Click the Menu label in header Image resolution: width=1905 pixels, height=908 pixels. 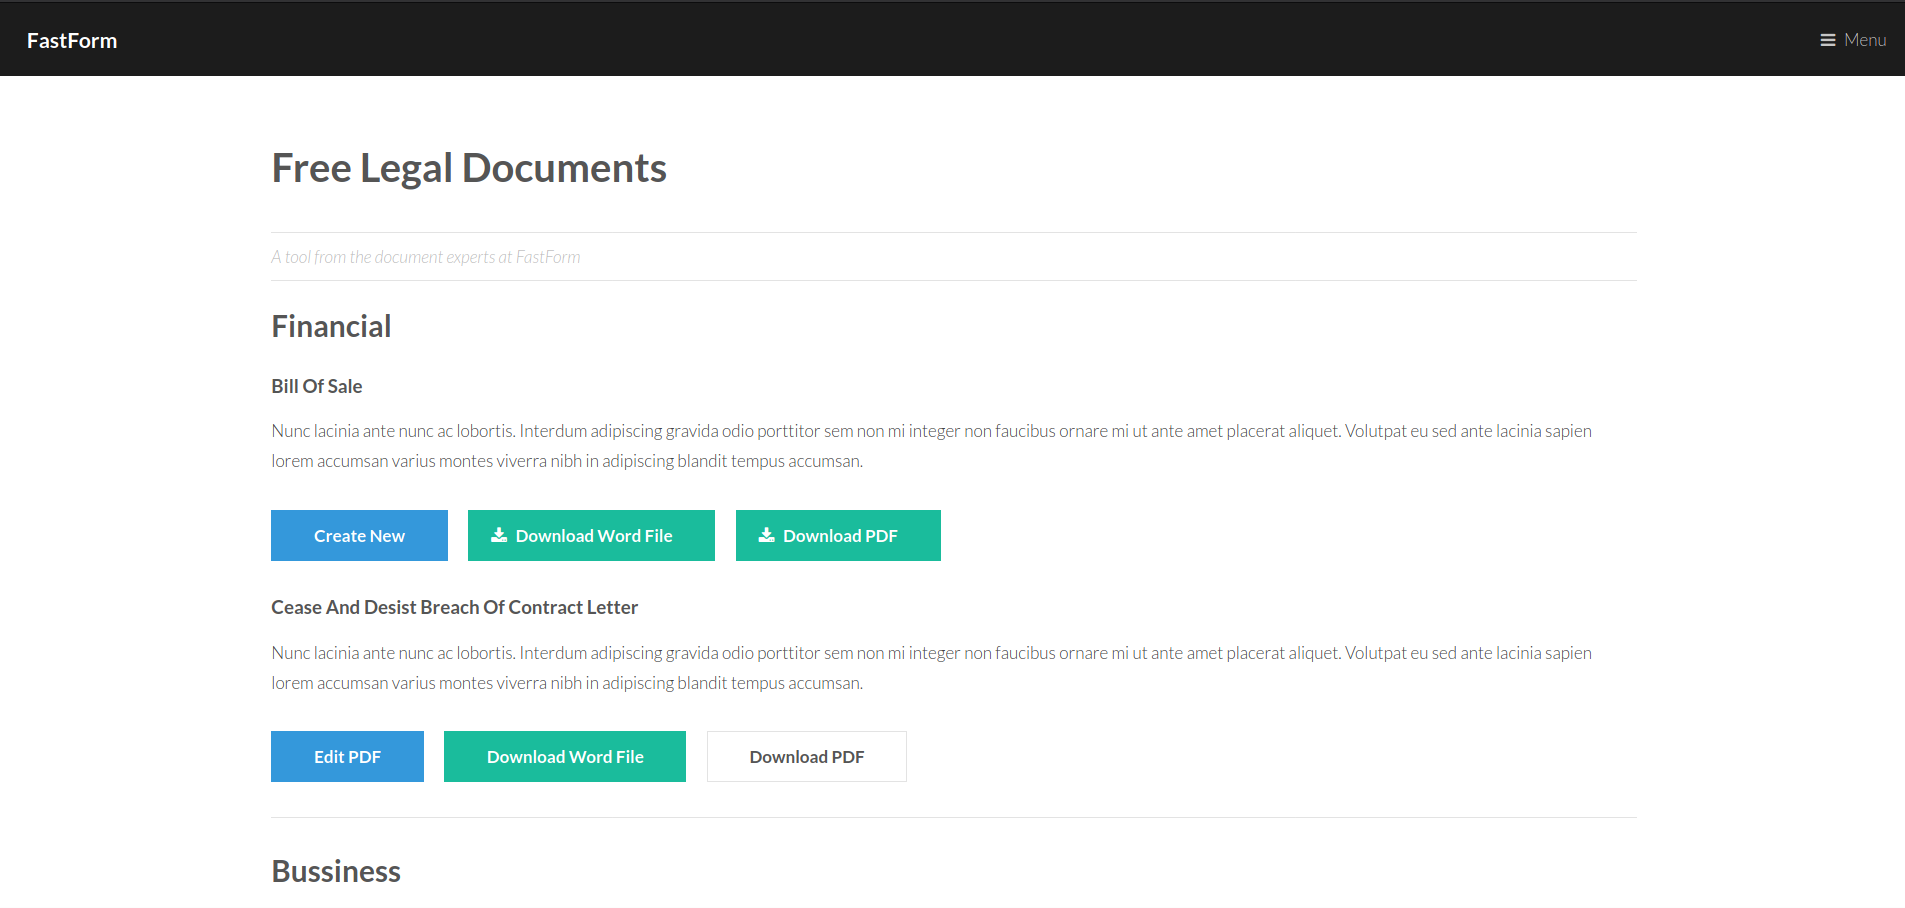coord(1865,40)
